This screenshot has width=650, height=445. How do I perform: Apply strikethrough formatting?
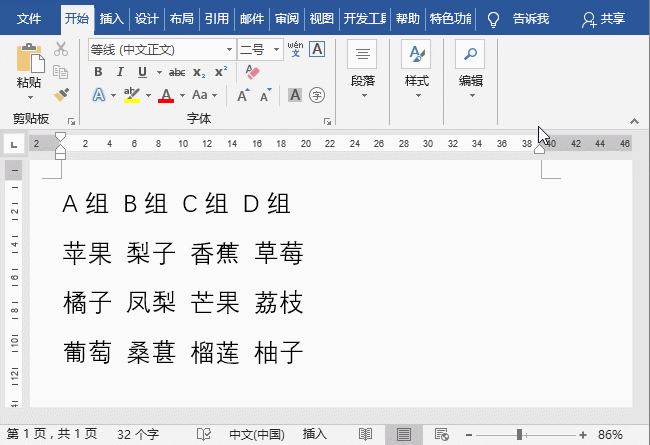pos(177,72)
